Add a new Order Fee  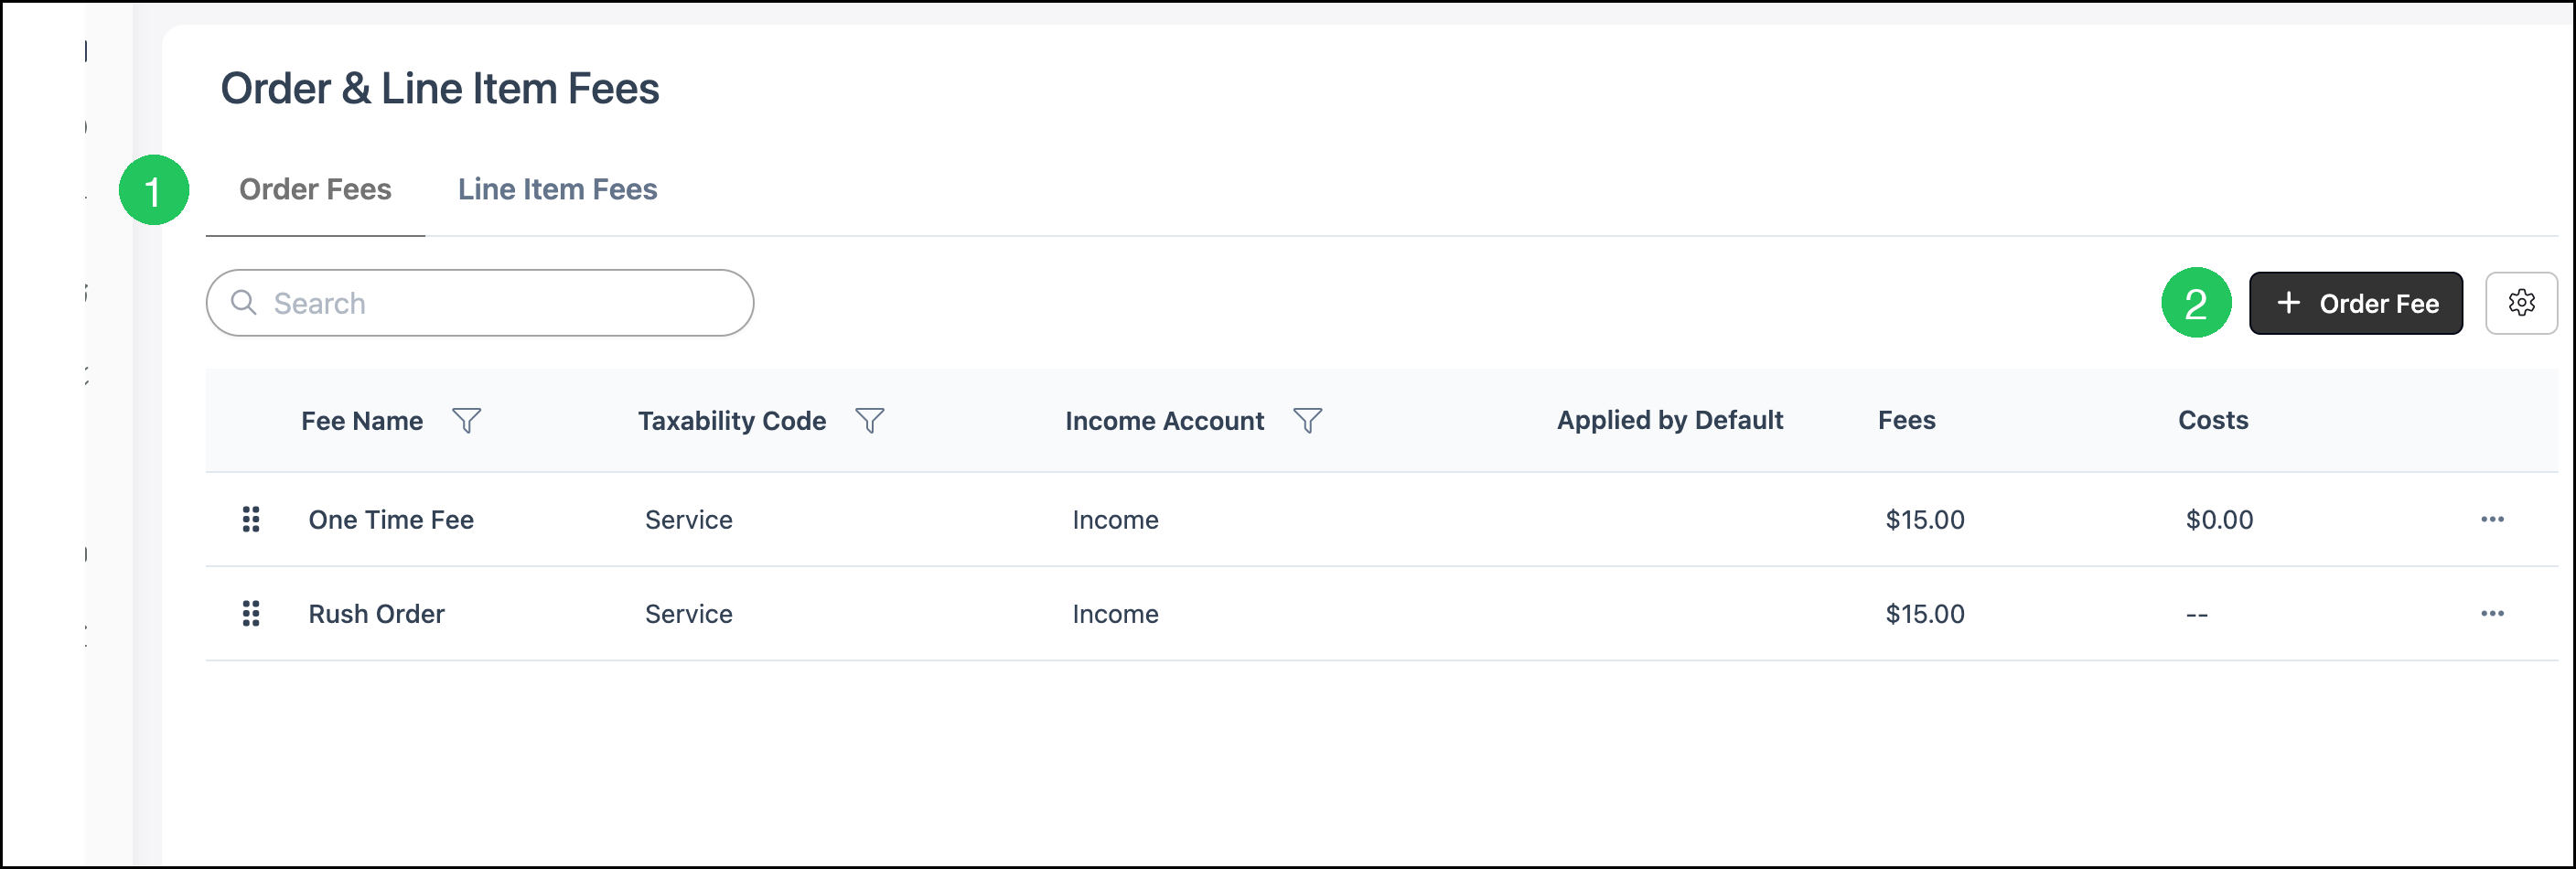2355,303
